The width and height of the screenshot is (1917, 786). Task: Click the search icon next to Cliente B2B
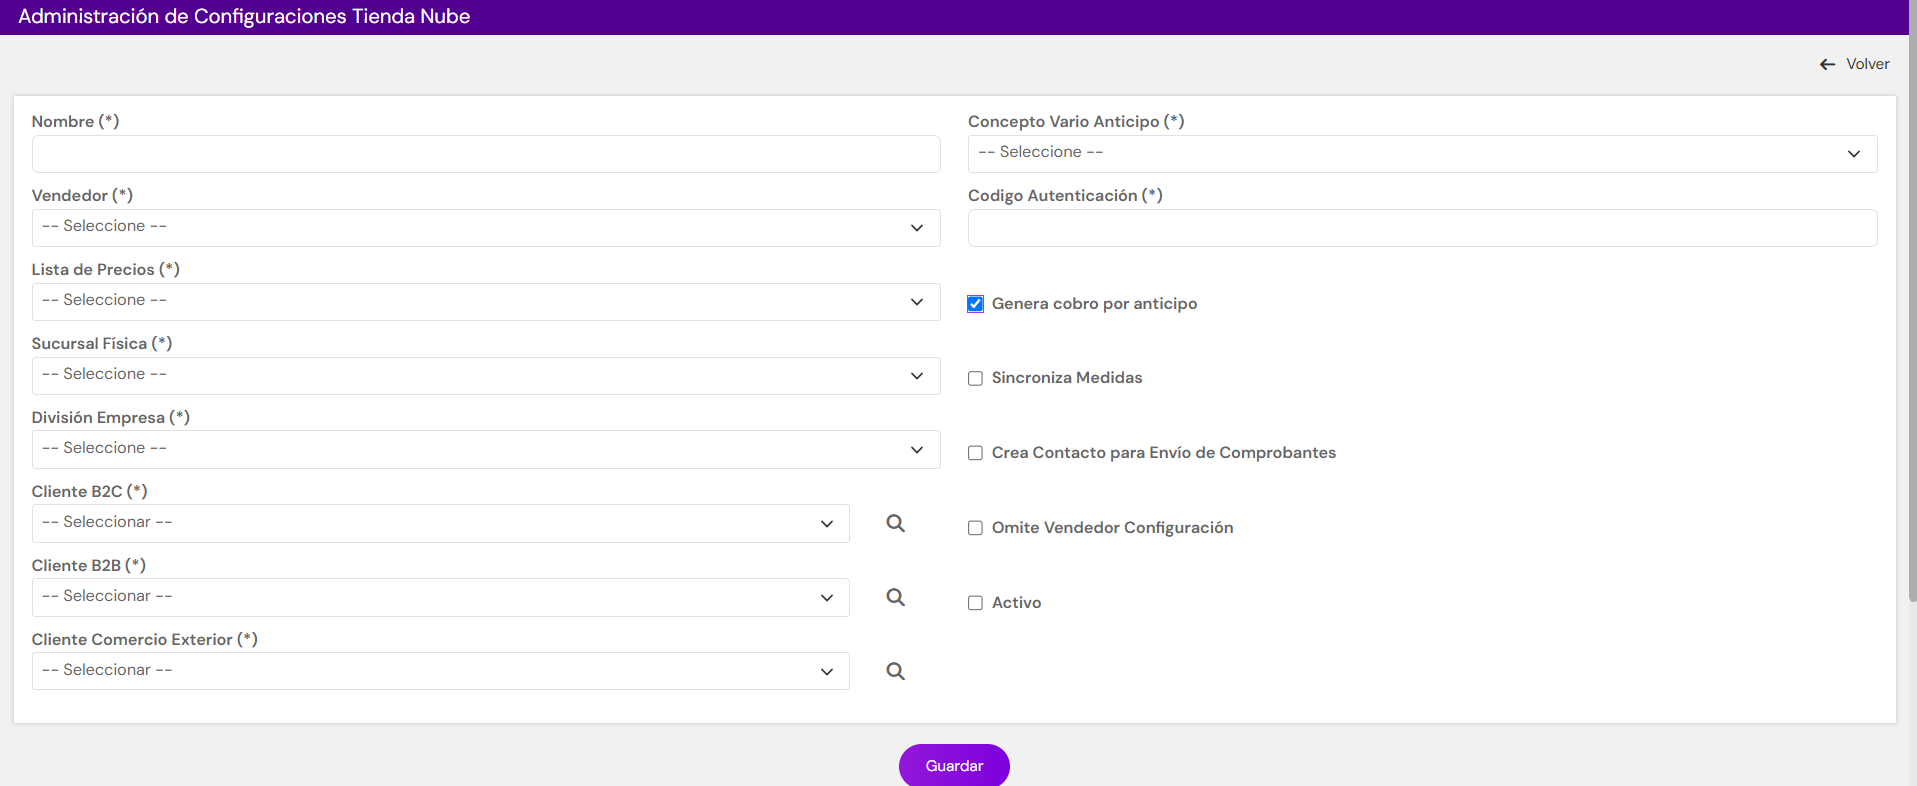[895, 597]
